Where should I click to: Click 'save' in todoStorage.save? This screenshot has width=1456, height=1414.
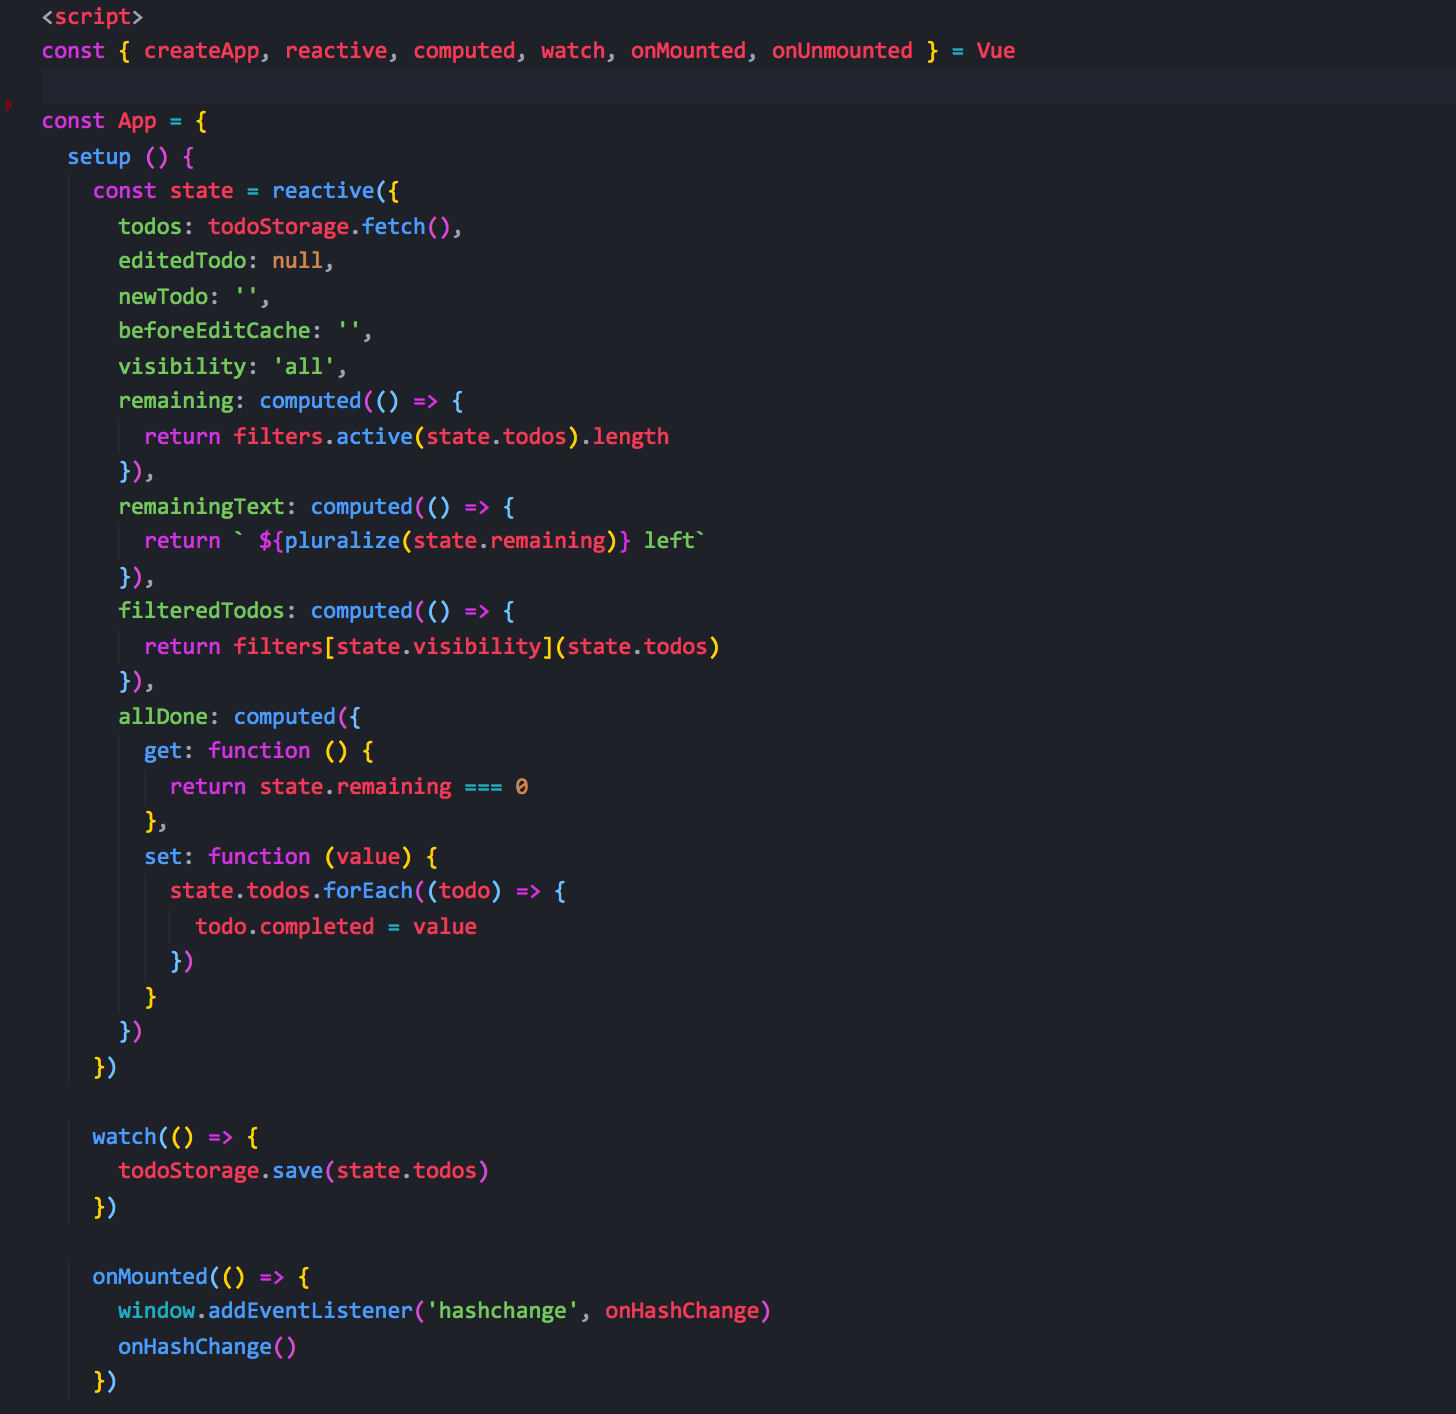tap(298, 1171)
